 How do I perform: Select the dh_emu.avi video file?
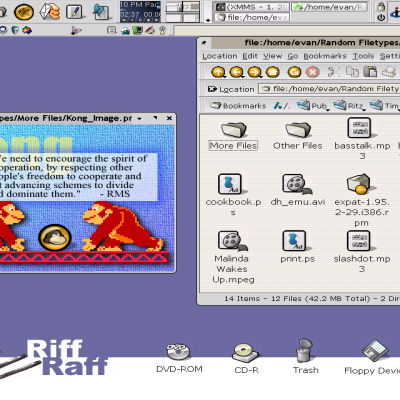coord(298,190)
